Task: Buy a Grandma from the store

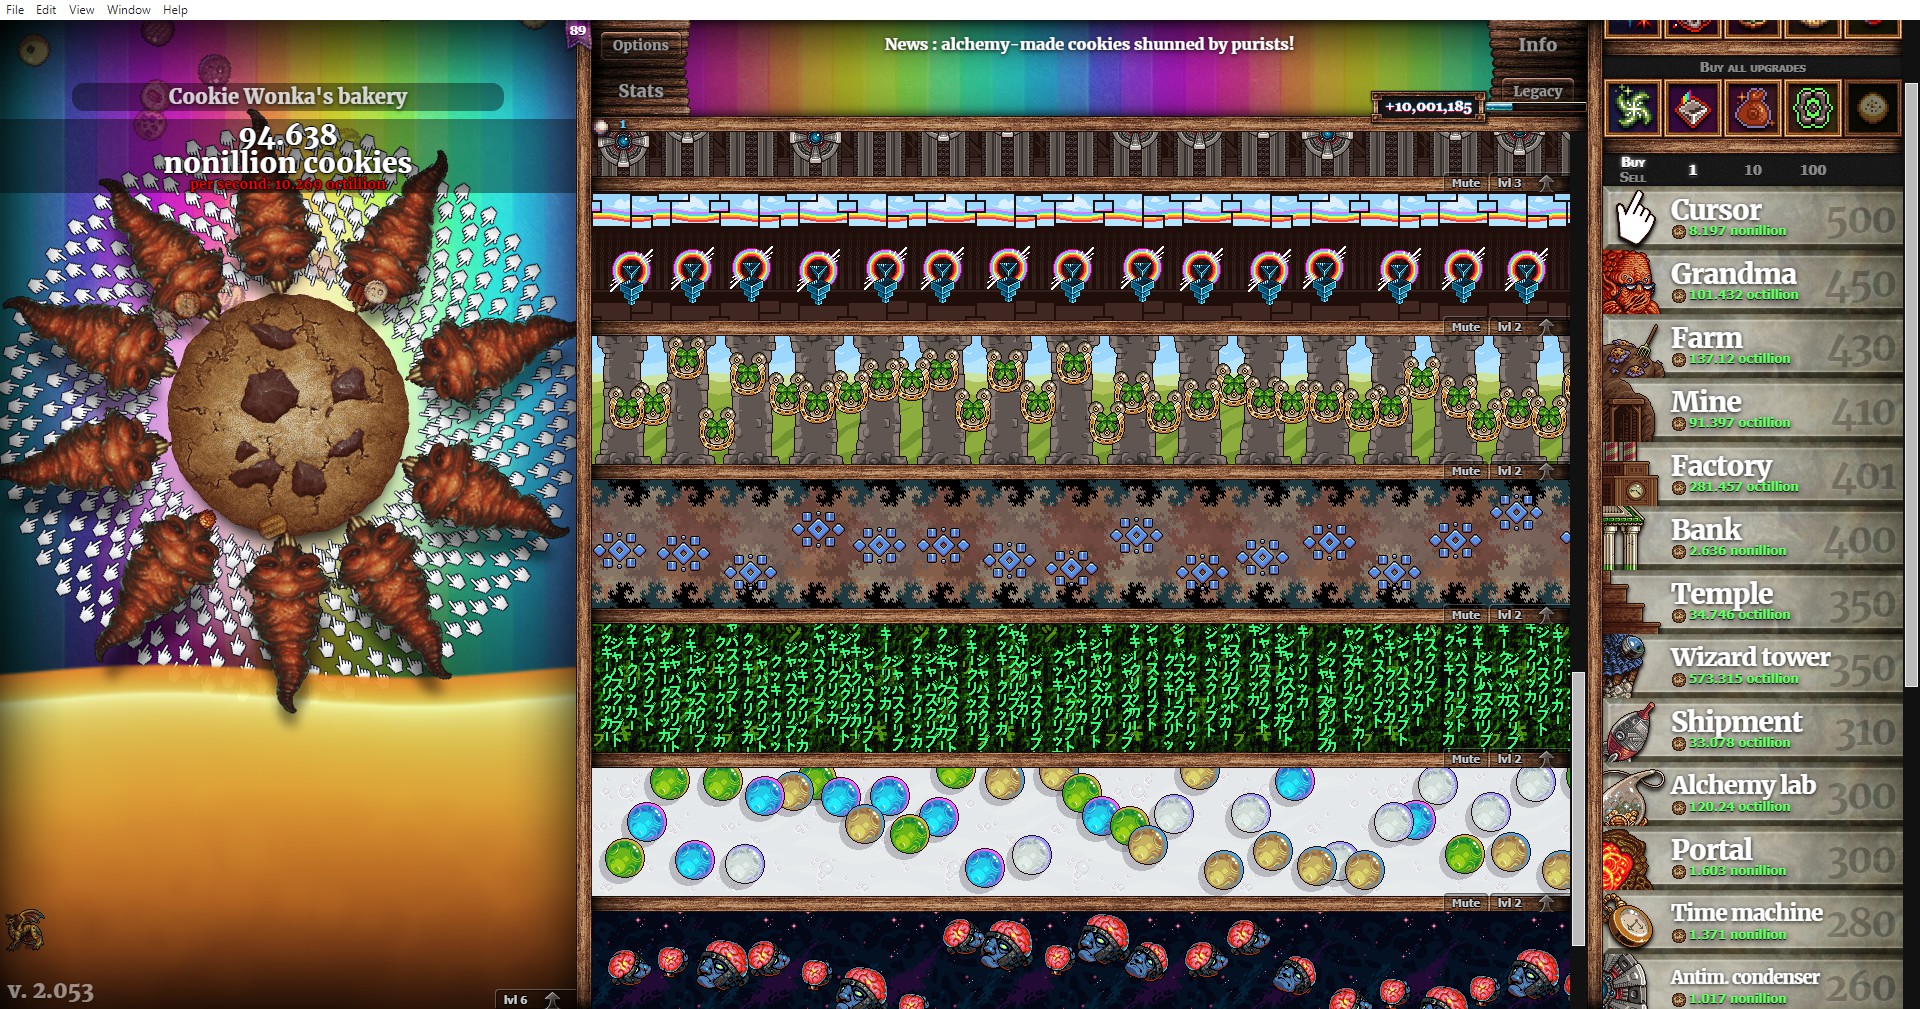Action: [1753, 282]
